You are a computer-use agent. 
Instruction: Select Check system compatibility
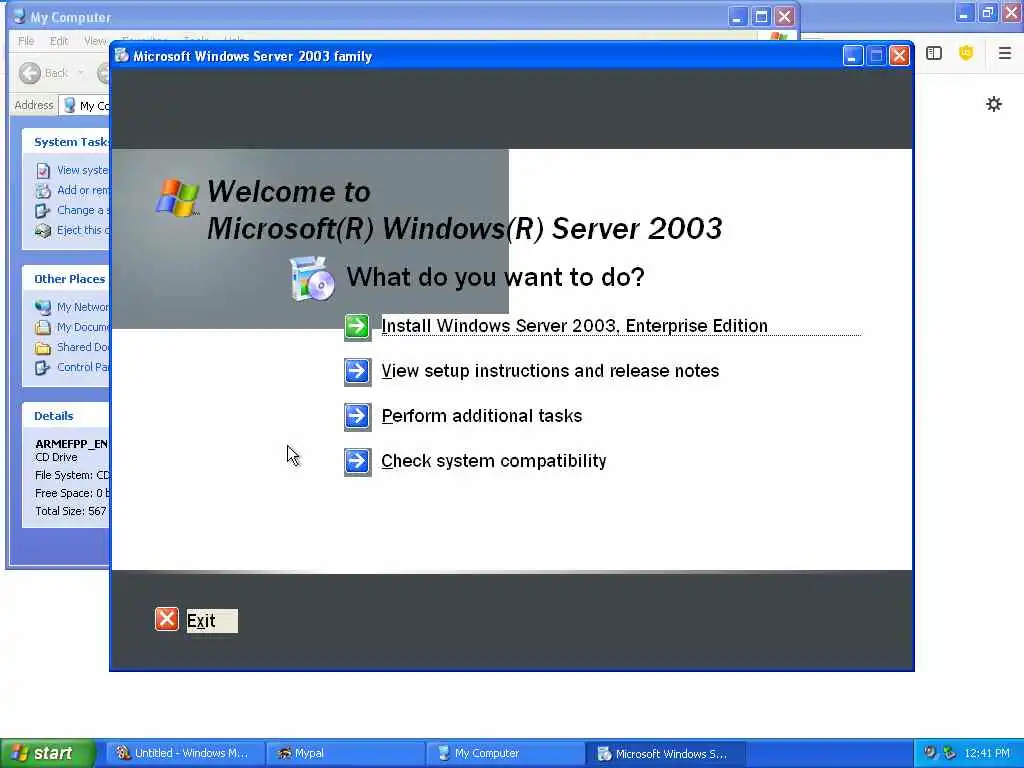coord(494,461)
